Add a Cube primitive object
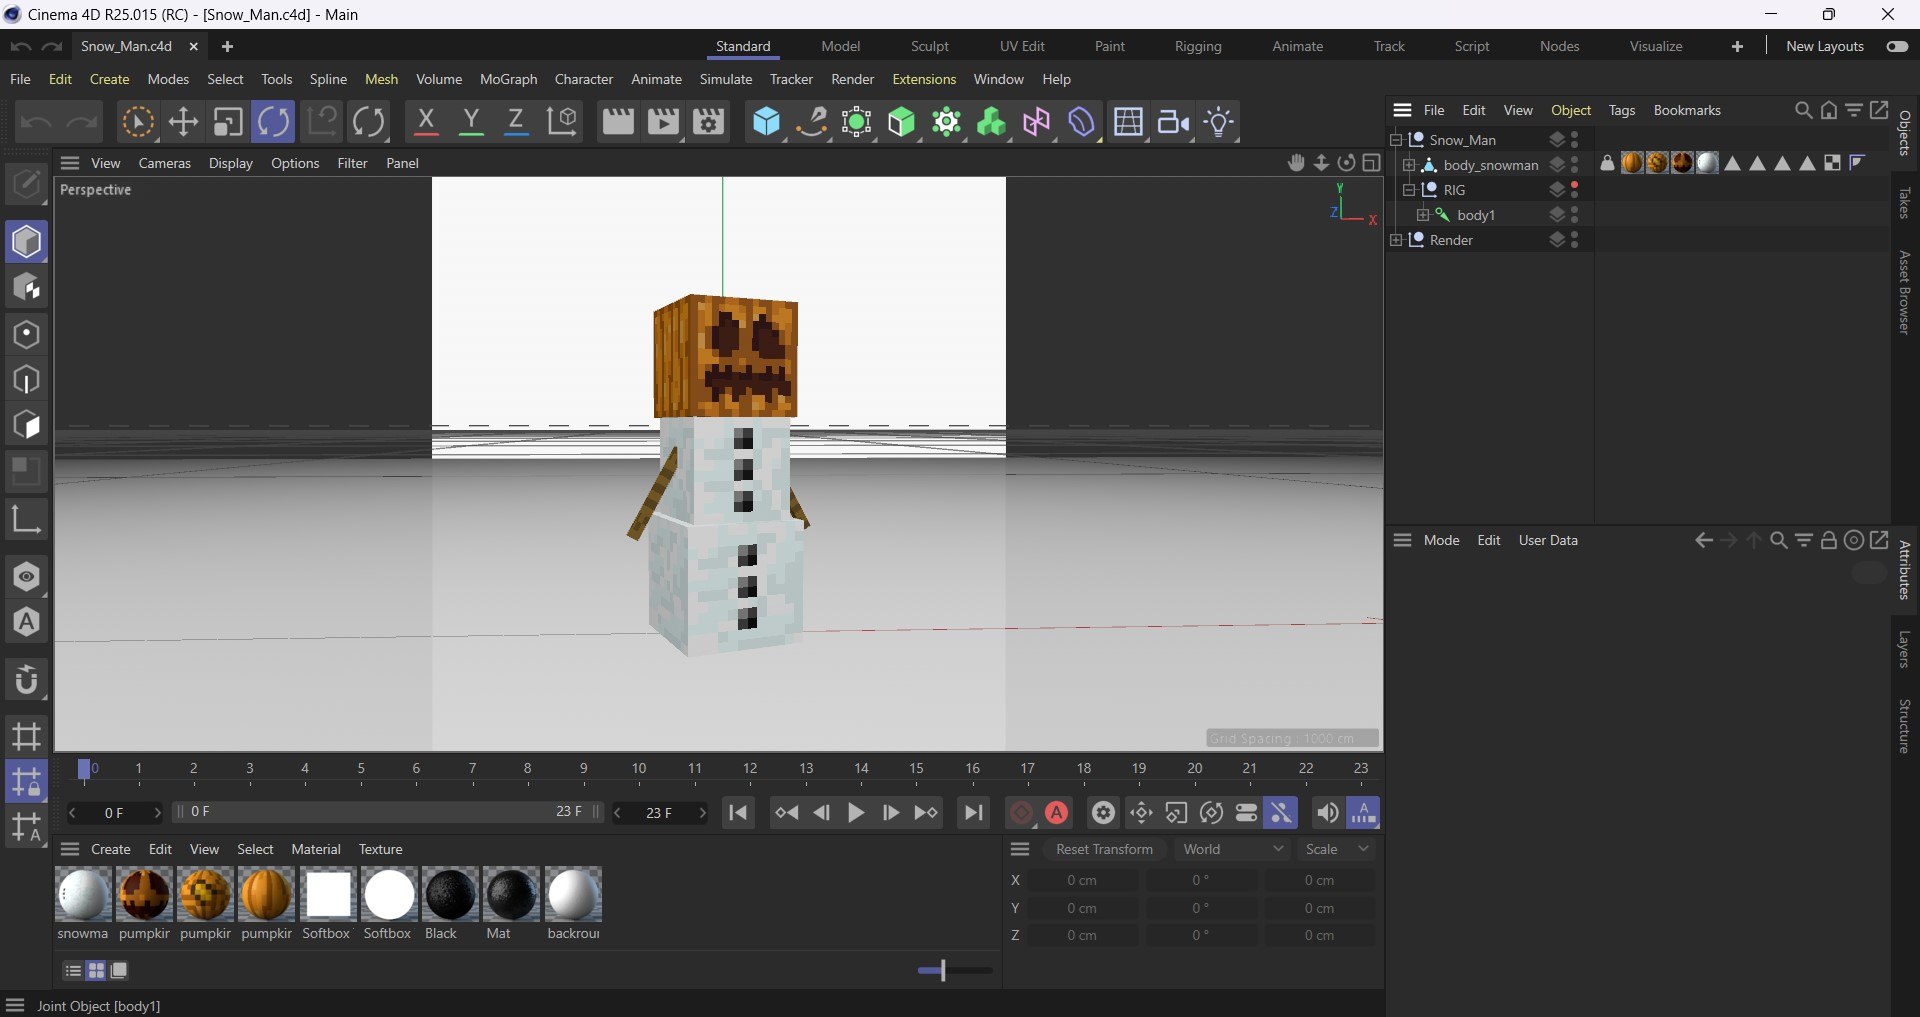Image resolution: width=1920 pixels, height=1017 pixels. point(766,122)
